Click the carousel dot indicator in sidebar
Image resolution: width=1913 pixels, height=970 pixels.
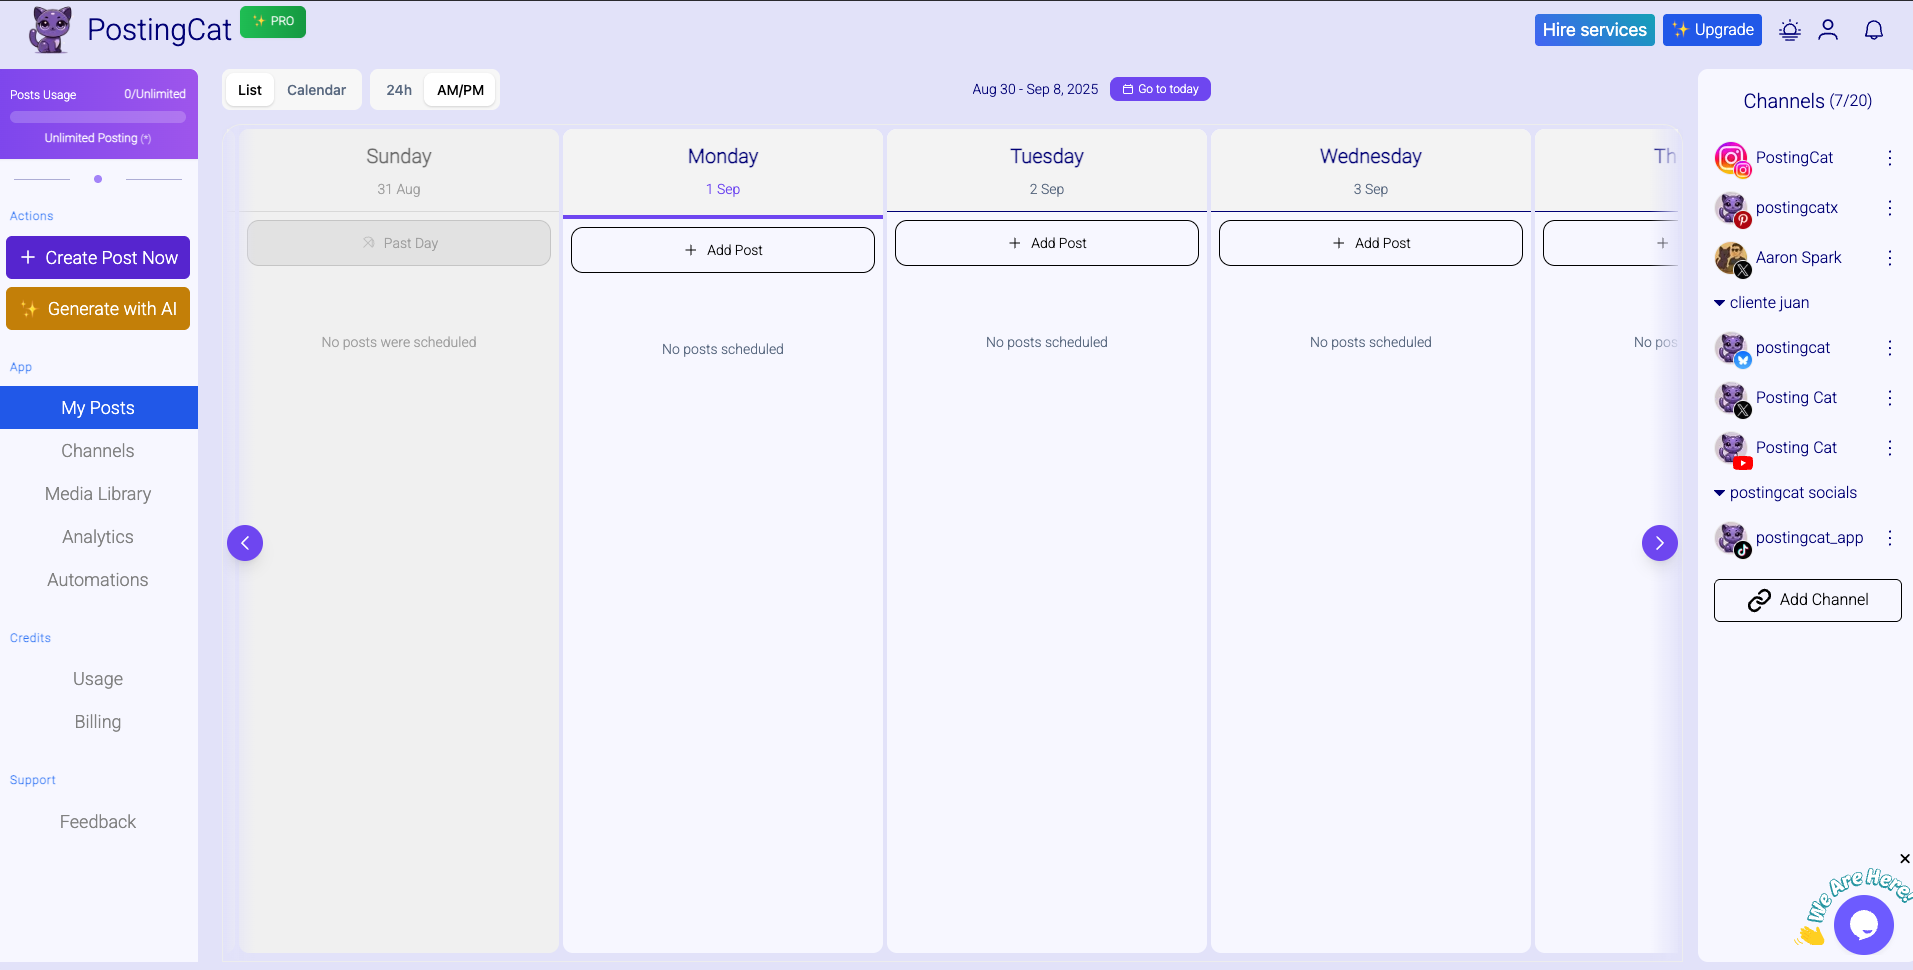(98, 179)
